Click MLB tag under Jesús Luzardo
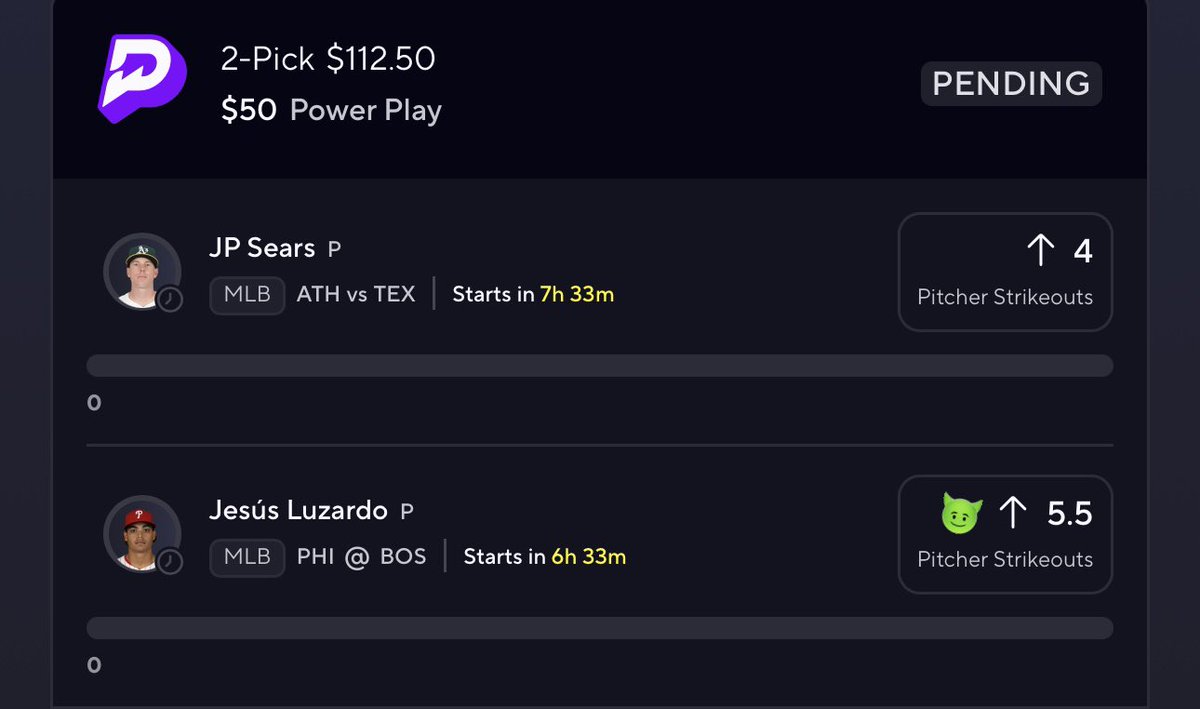 [x=246, y=557]
